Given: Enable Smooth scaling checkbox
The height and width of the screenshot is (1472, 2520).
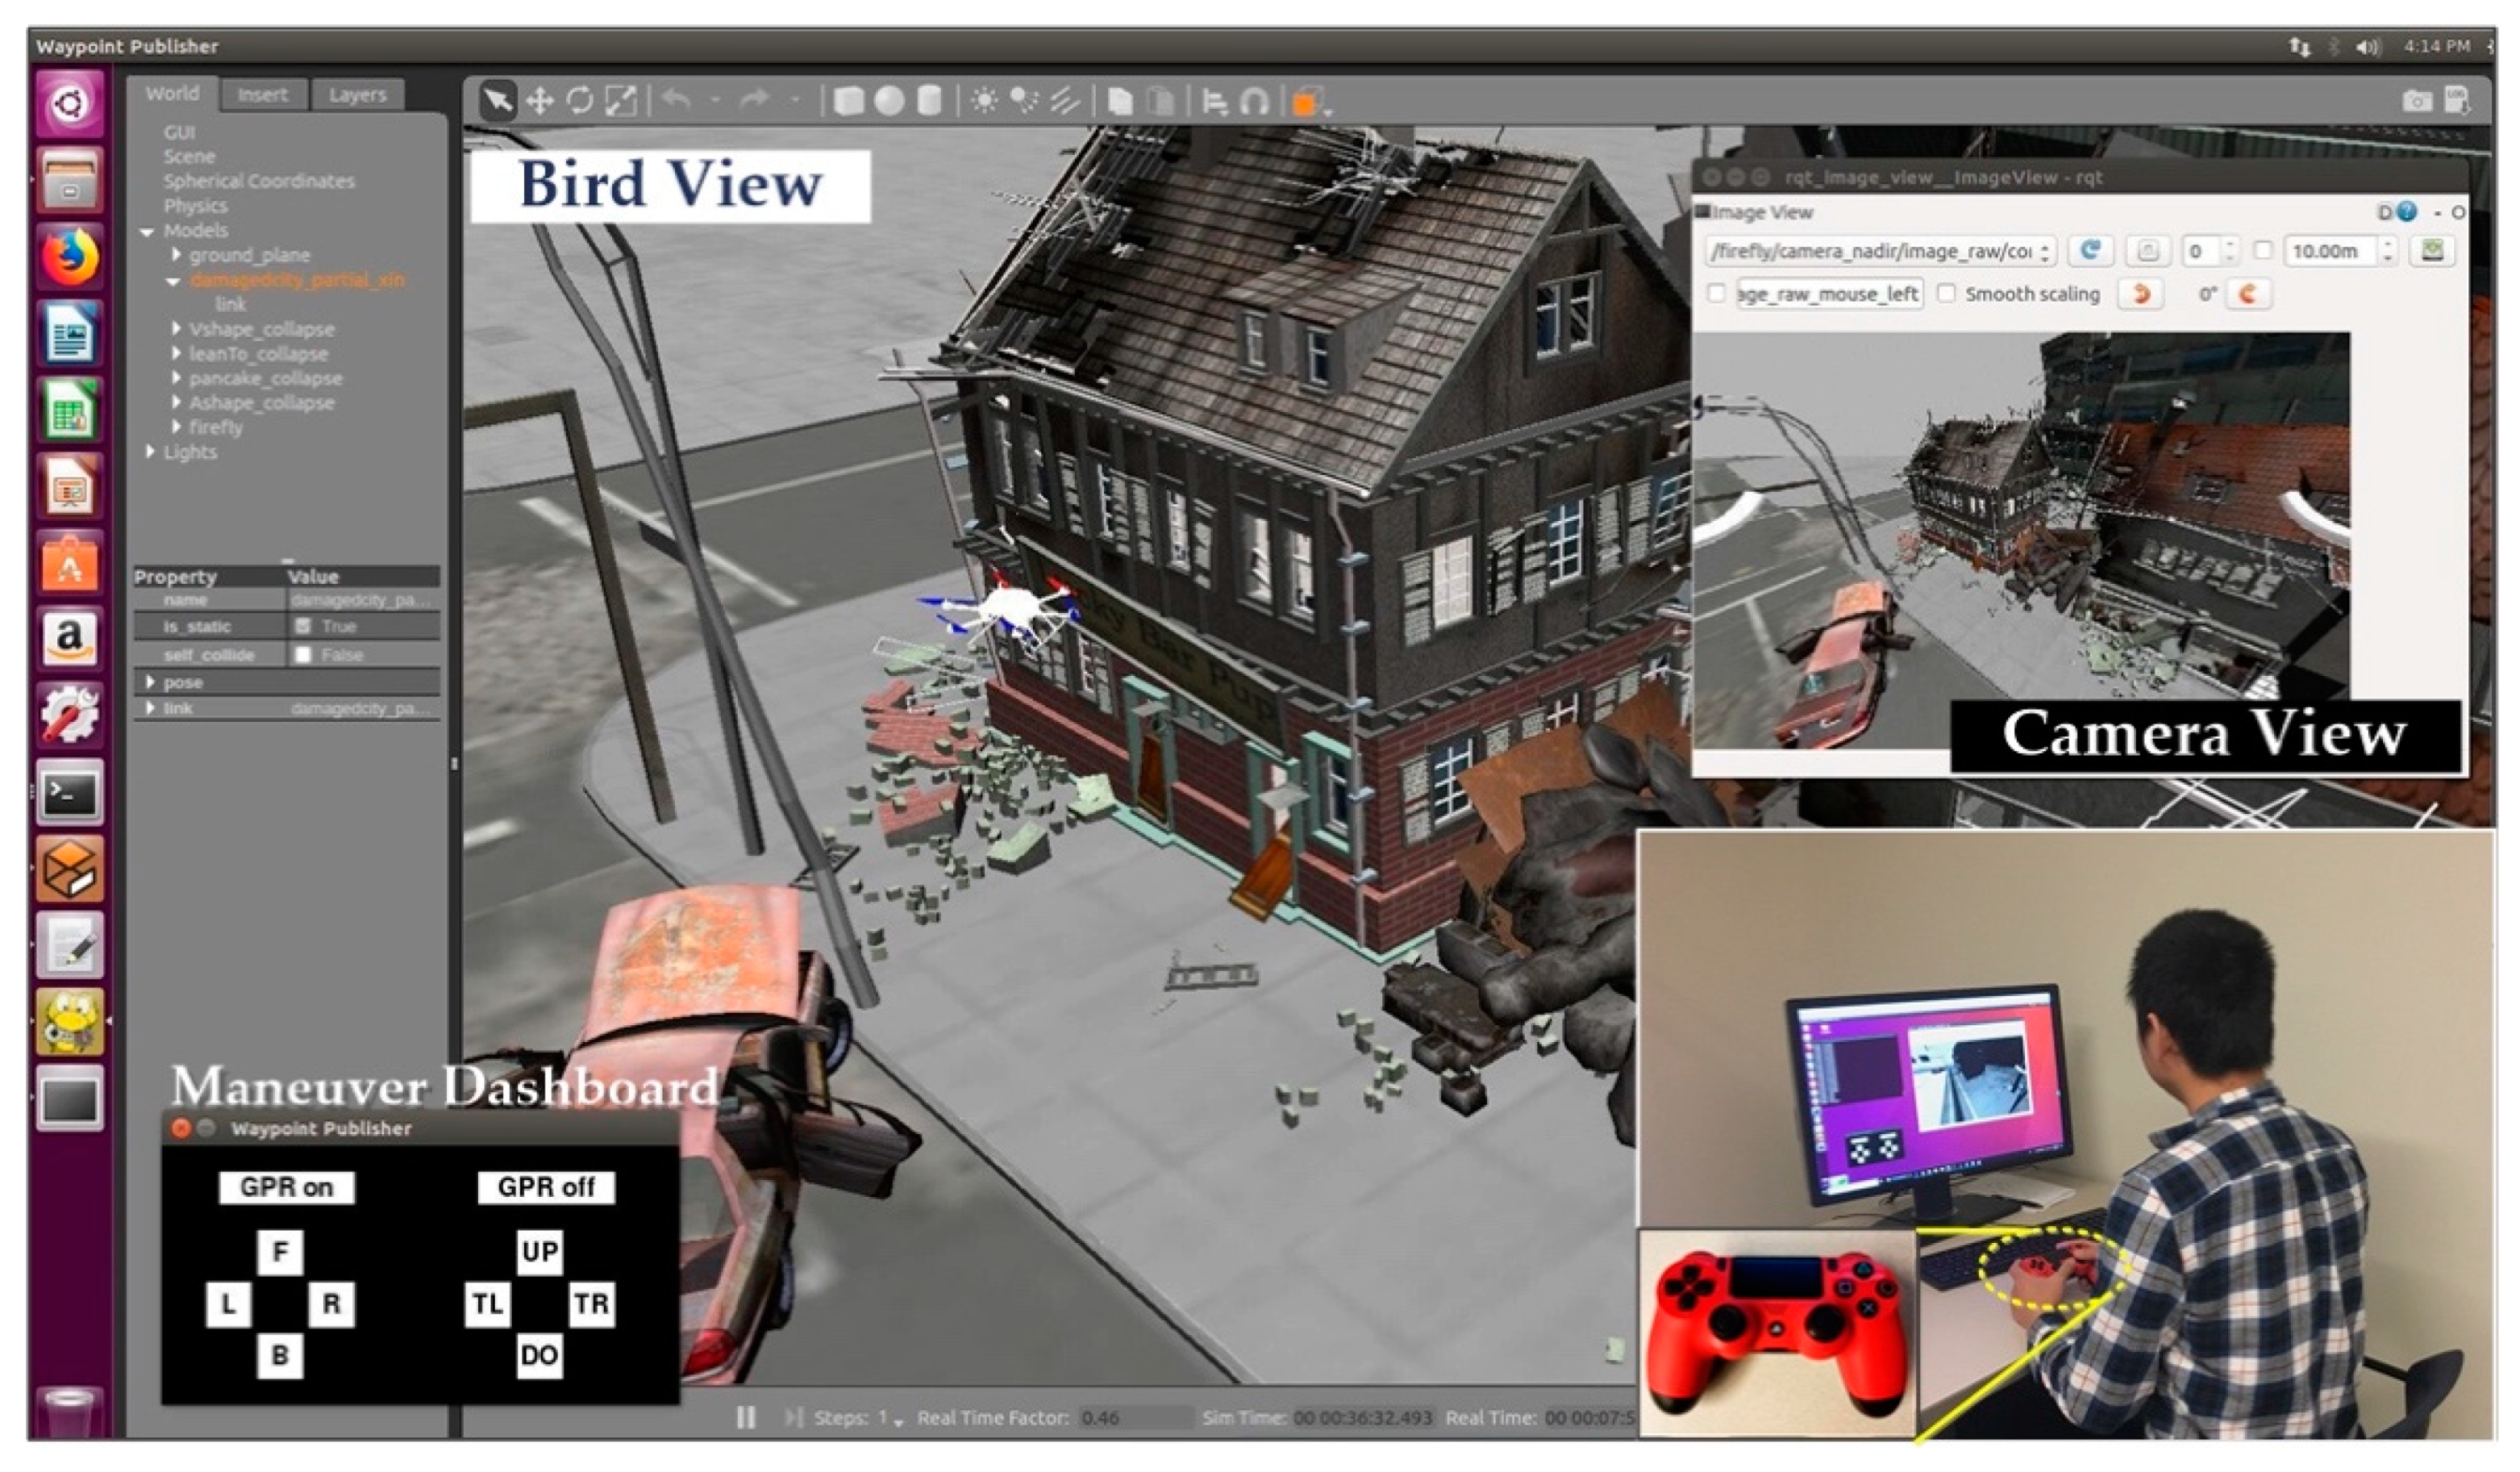Looking at the screenshot, I should tap(1946, 294).
